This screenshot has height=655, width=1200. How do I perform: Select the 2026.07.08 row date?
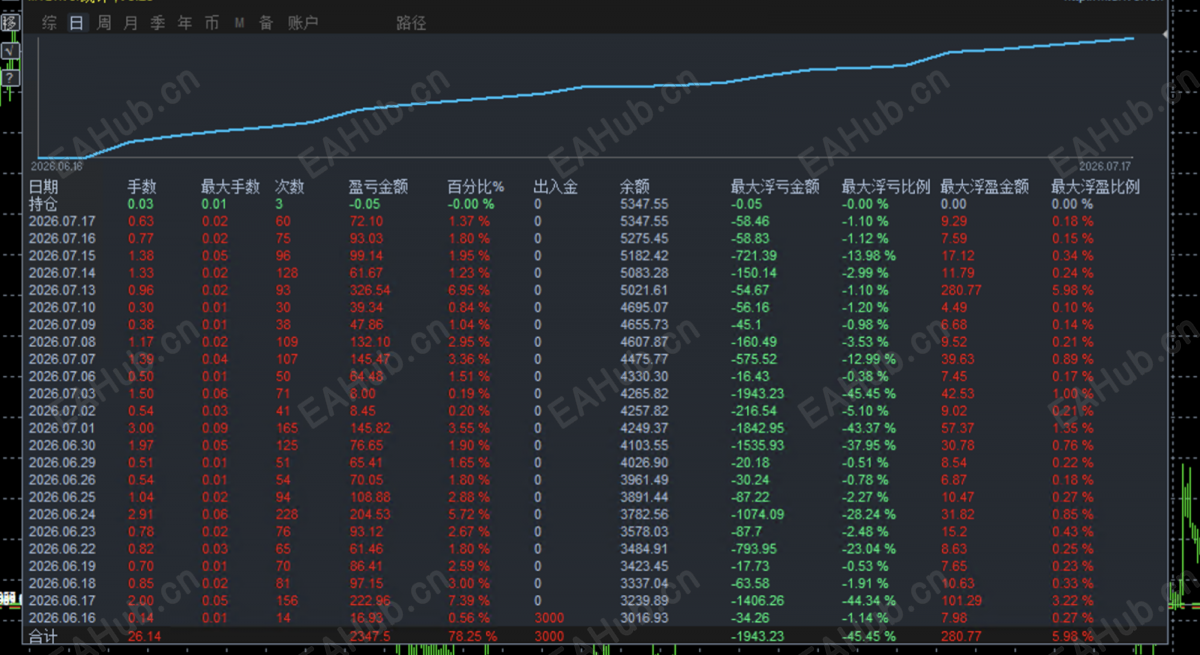tap(62, 342)
